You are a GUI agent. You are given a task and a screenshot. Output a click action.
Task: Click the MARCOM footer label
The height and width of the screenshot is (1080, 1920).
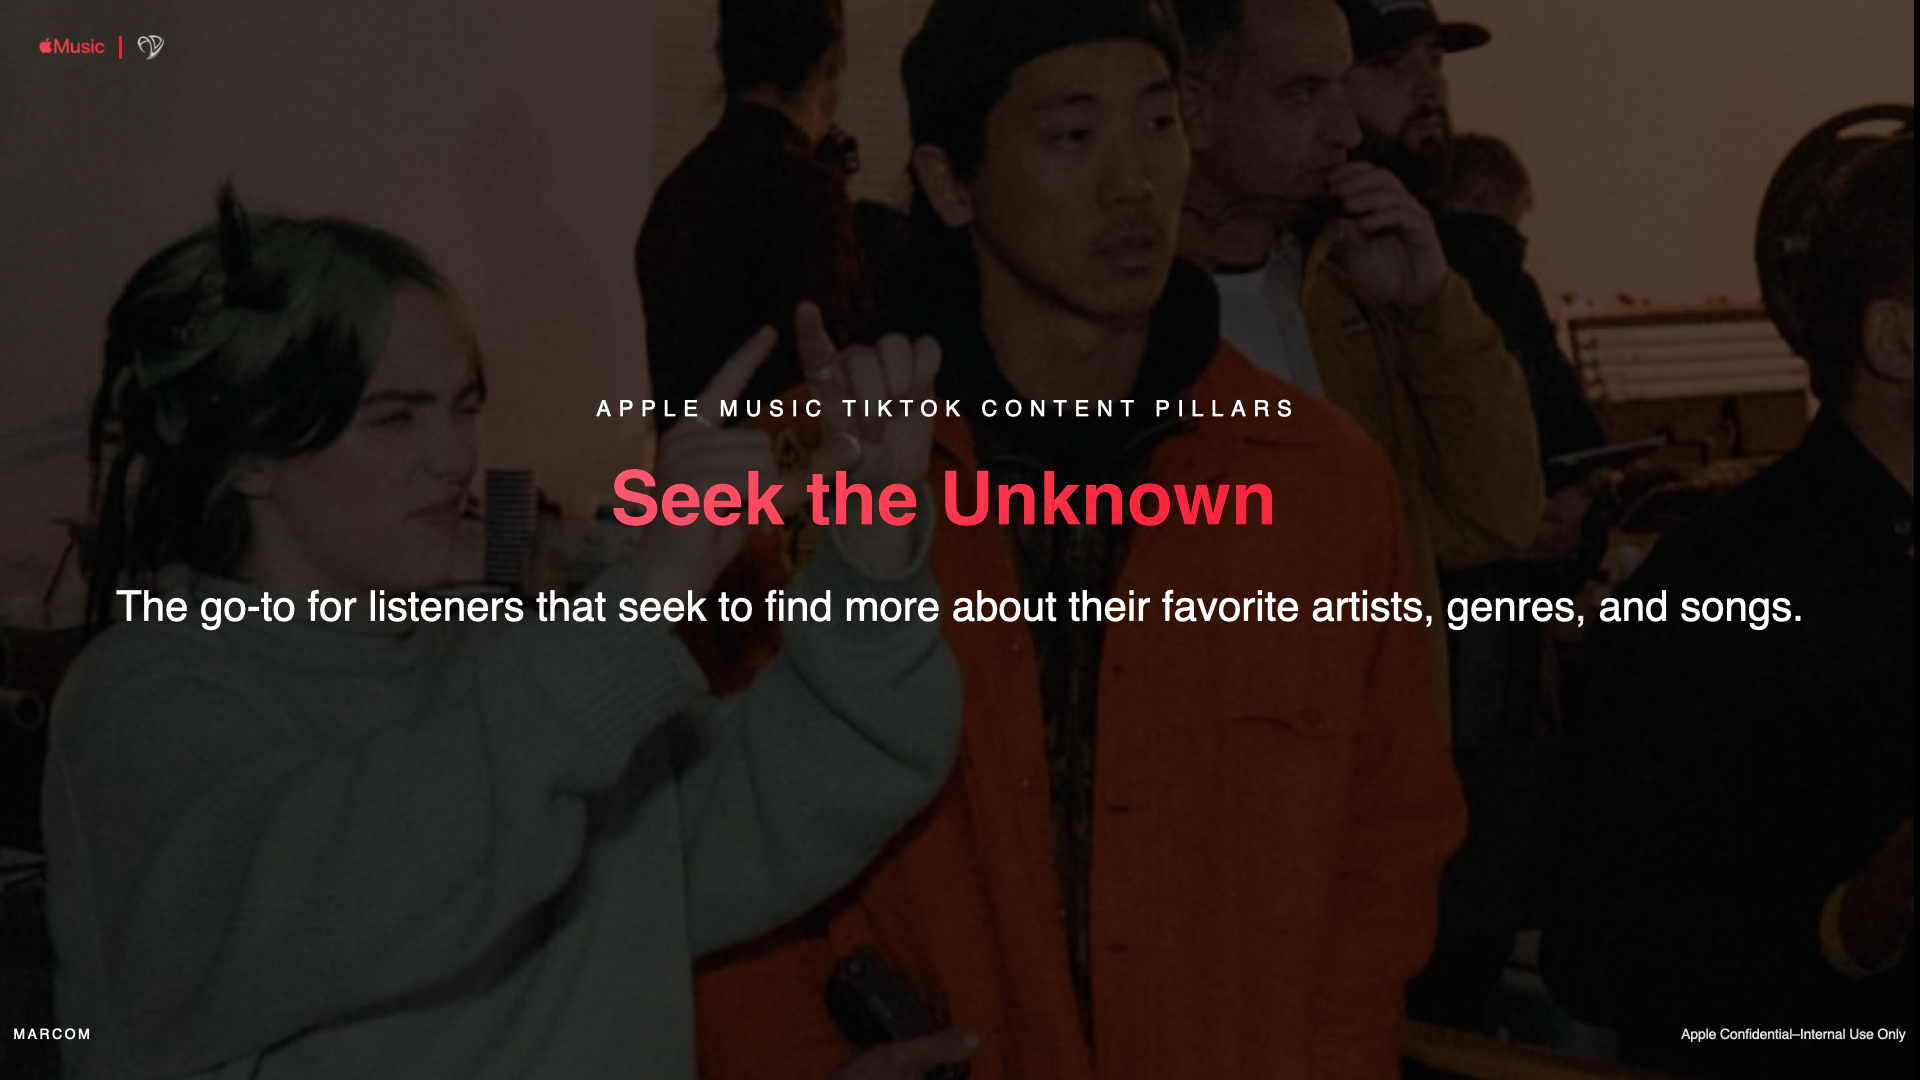coord(52,1034)
